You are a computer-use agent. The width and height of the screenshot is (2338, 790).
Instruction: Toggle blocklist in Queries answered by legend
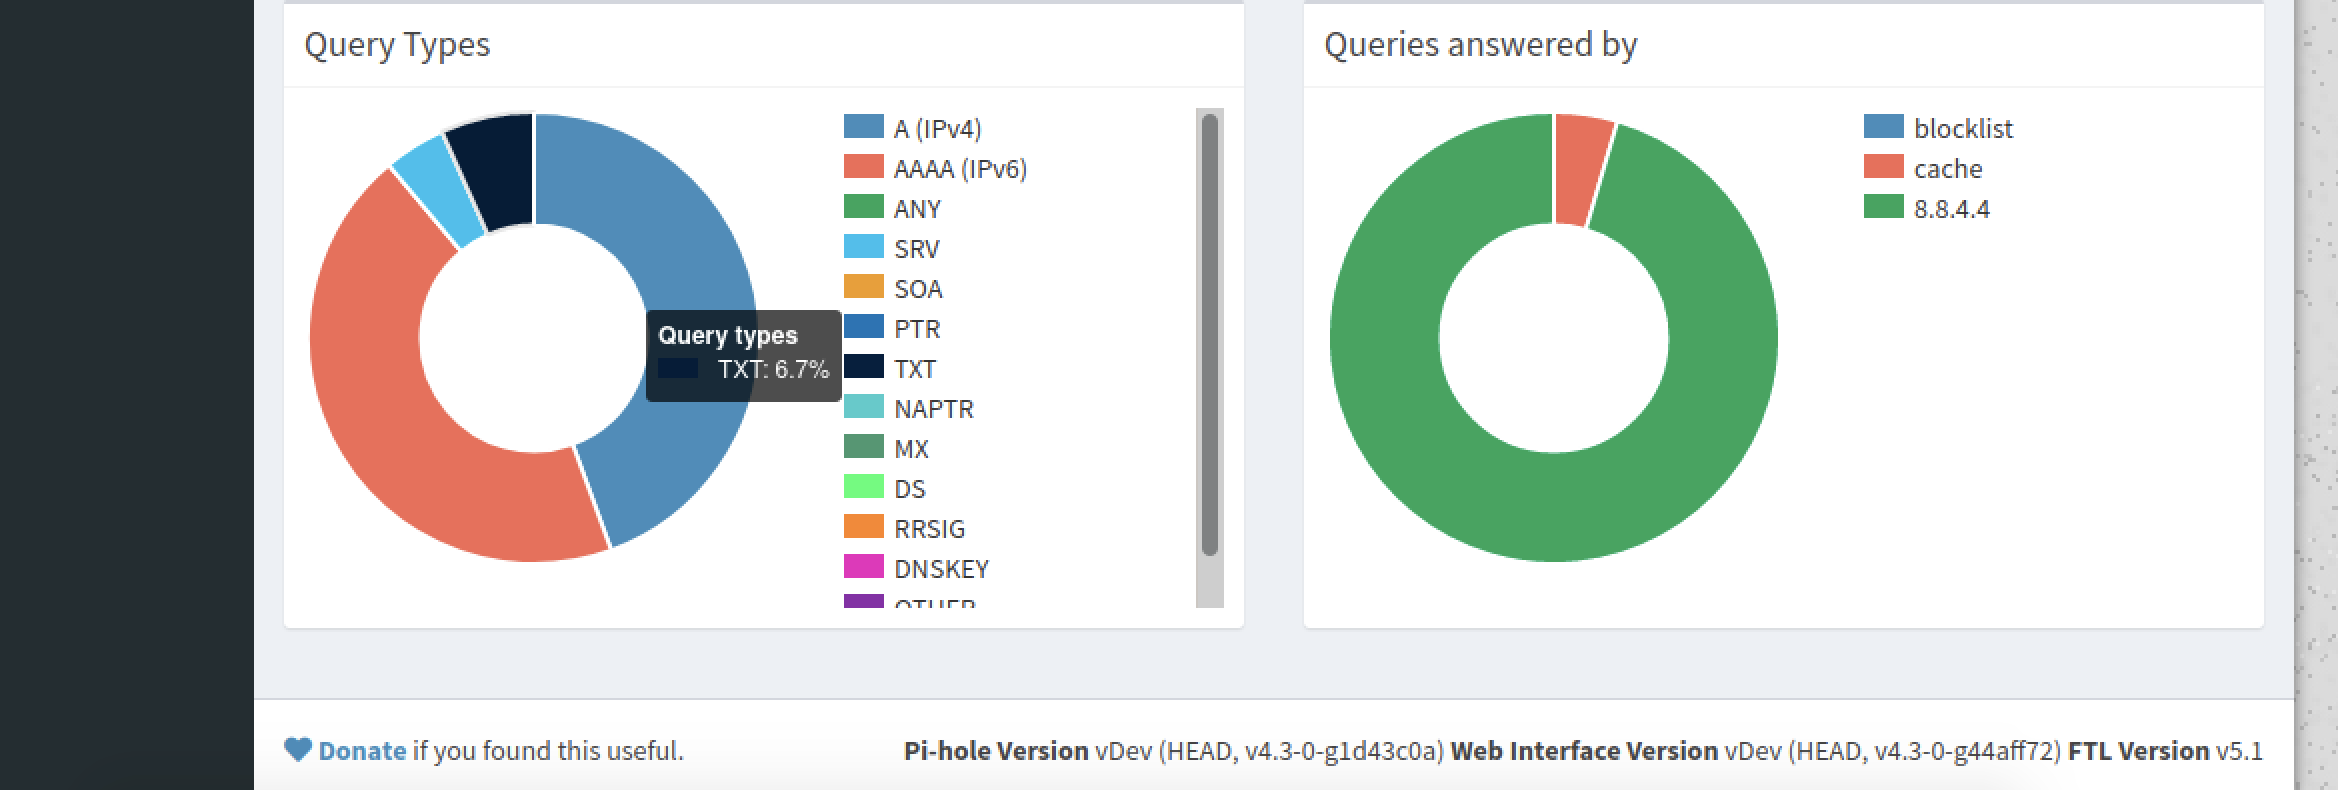(1962, 129)
